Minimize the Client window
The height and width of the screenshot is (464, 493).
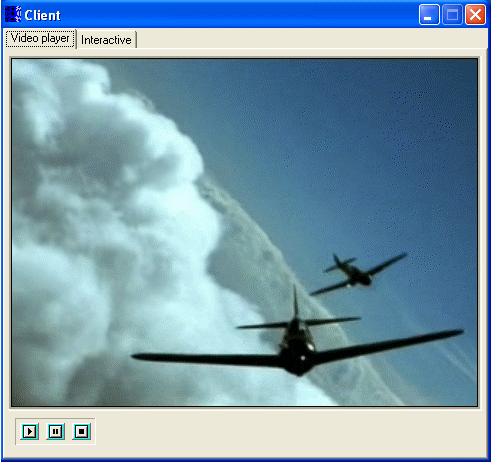[x=429, y=15]
